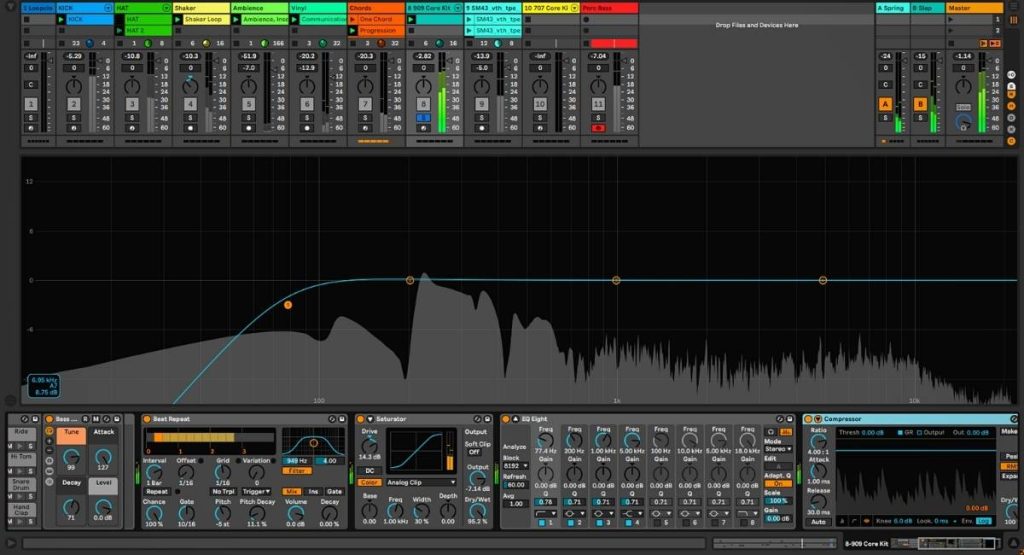The height and width of the screenshot is (555, 1024).
Task: Select Beat Repeat Ins mode
Action: click(313, 492)
